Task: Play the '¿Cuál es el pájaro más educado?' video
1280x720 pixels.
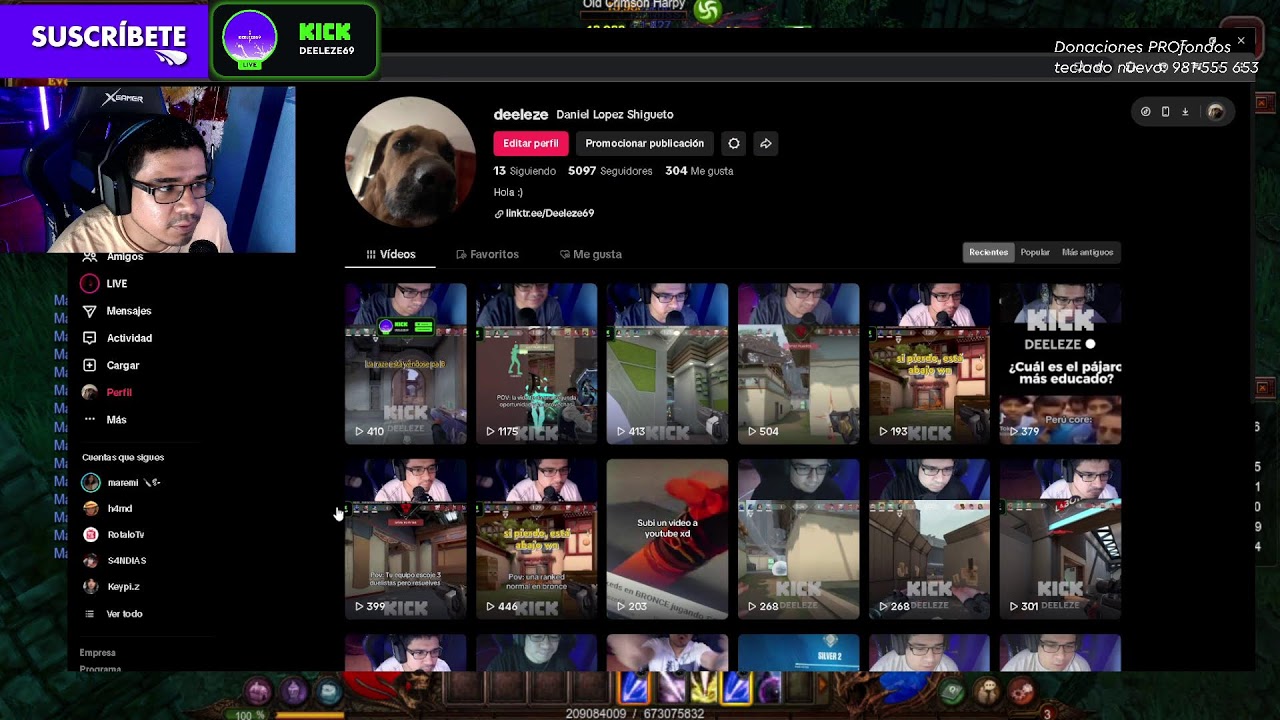Action: pyautogui.click(x=1060, y=363)
